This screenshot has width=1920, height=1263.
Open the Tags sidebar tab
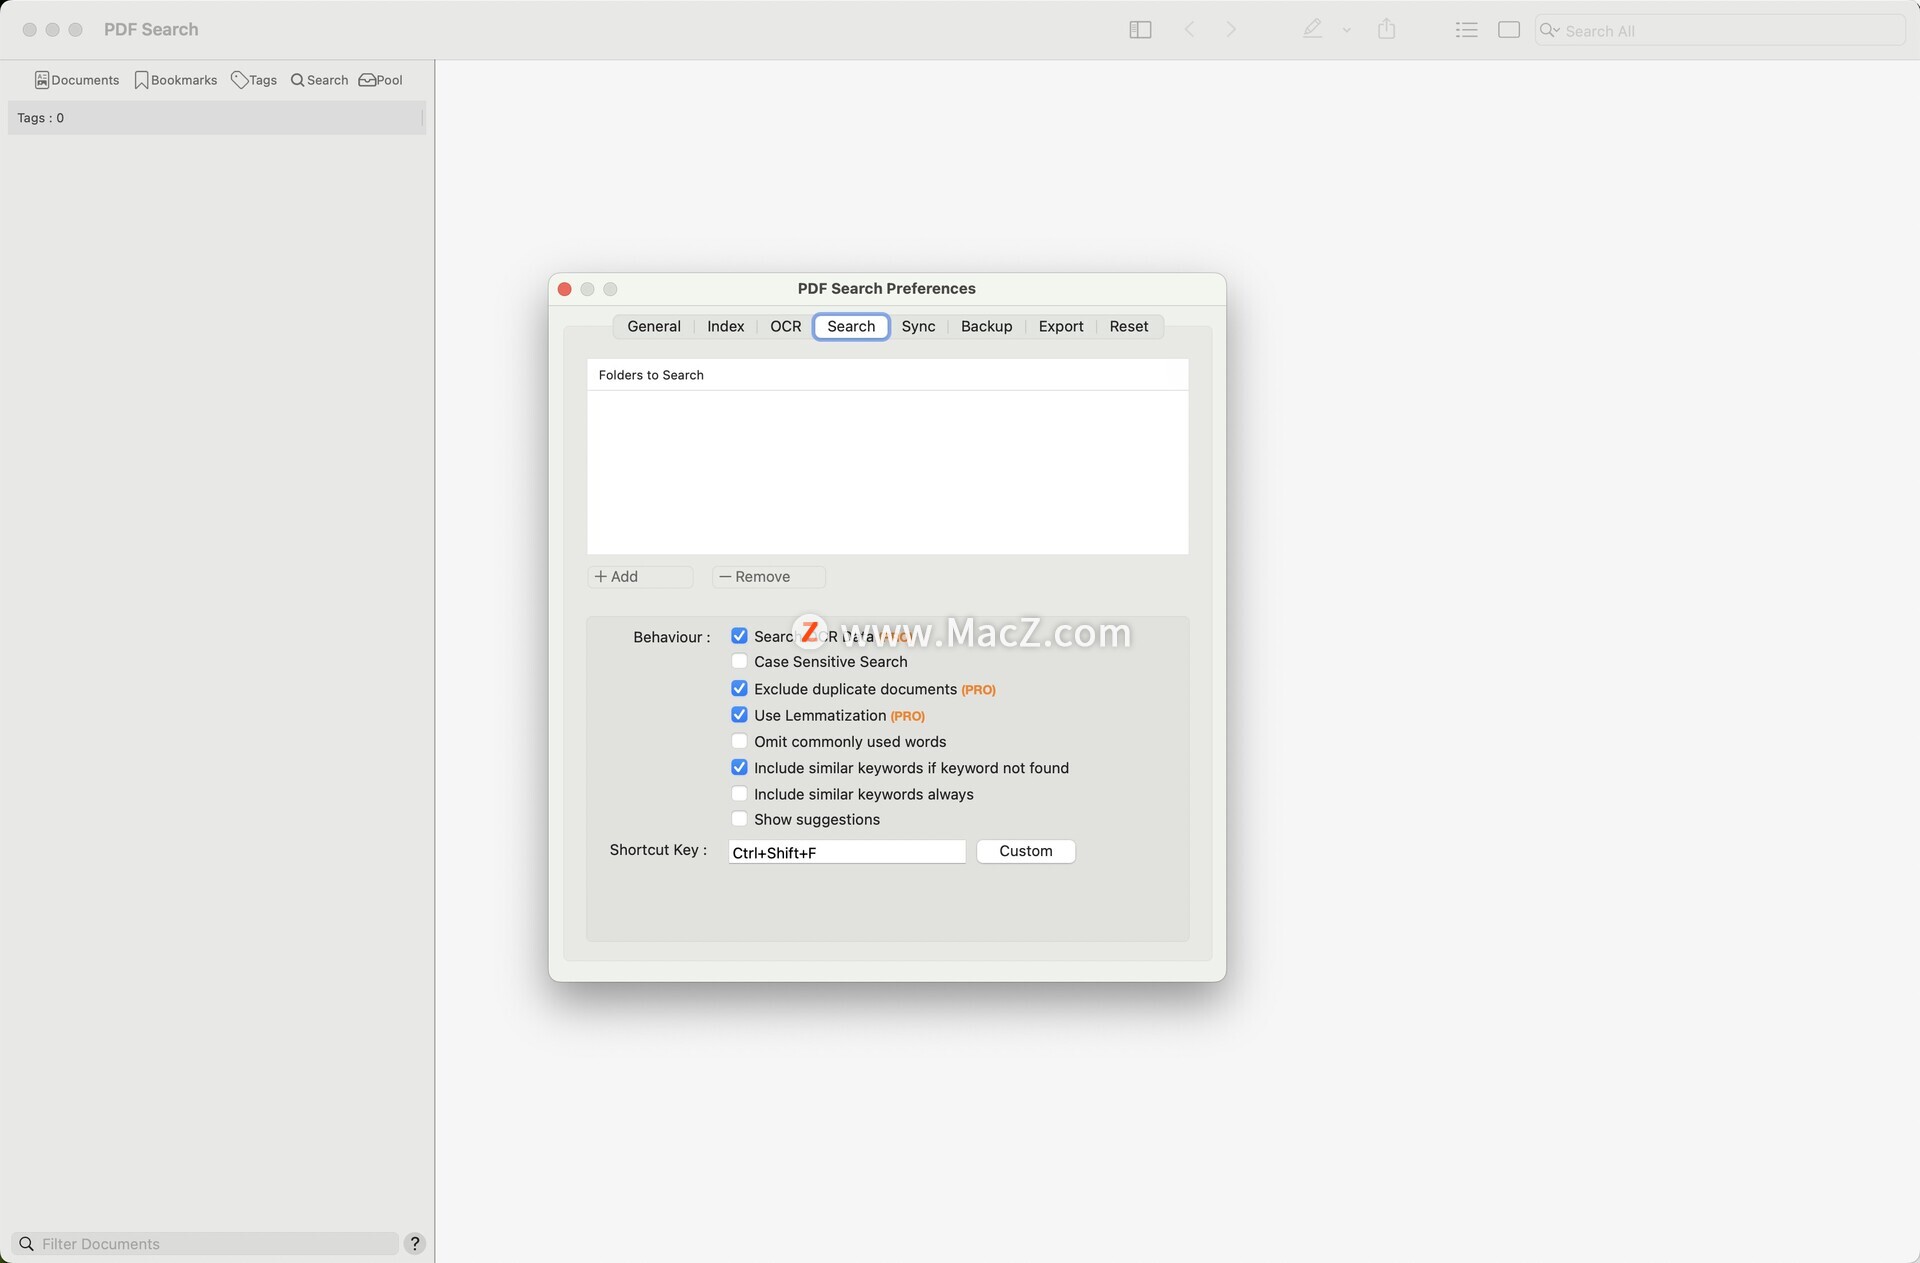(254, 80)
